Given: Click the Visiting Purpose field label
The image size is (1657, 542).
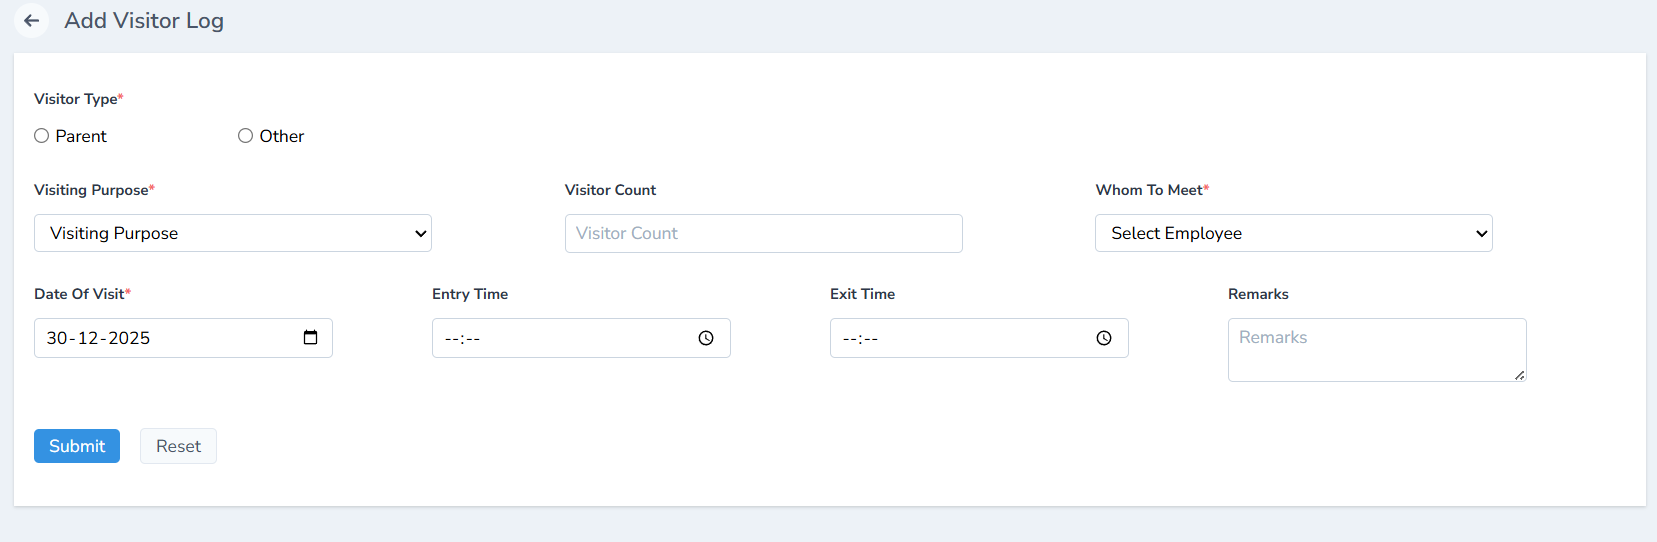Looking at the screenshot, I should (91, 190).
